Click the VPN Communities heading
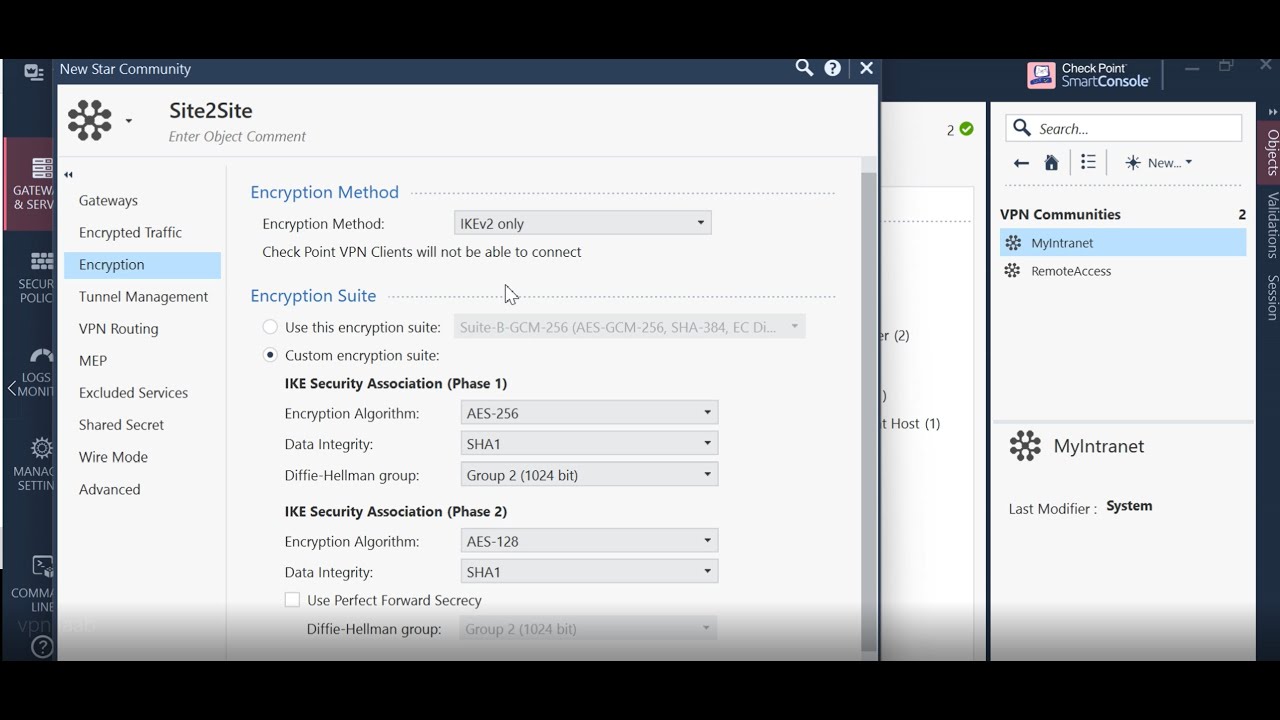Image resolution: width=1280 pixels, height=720 pixels. (x=1060, y=214)
